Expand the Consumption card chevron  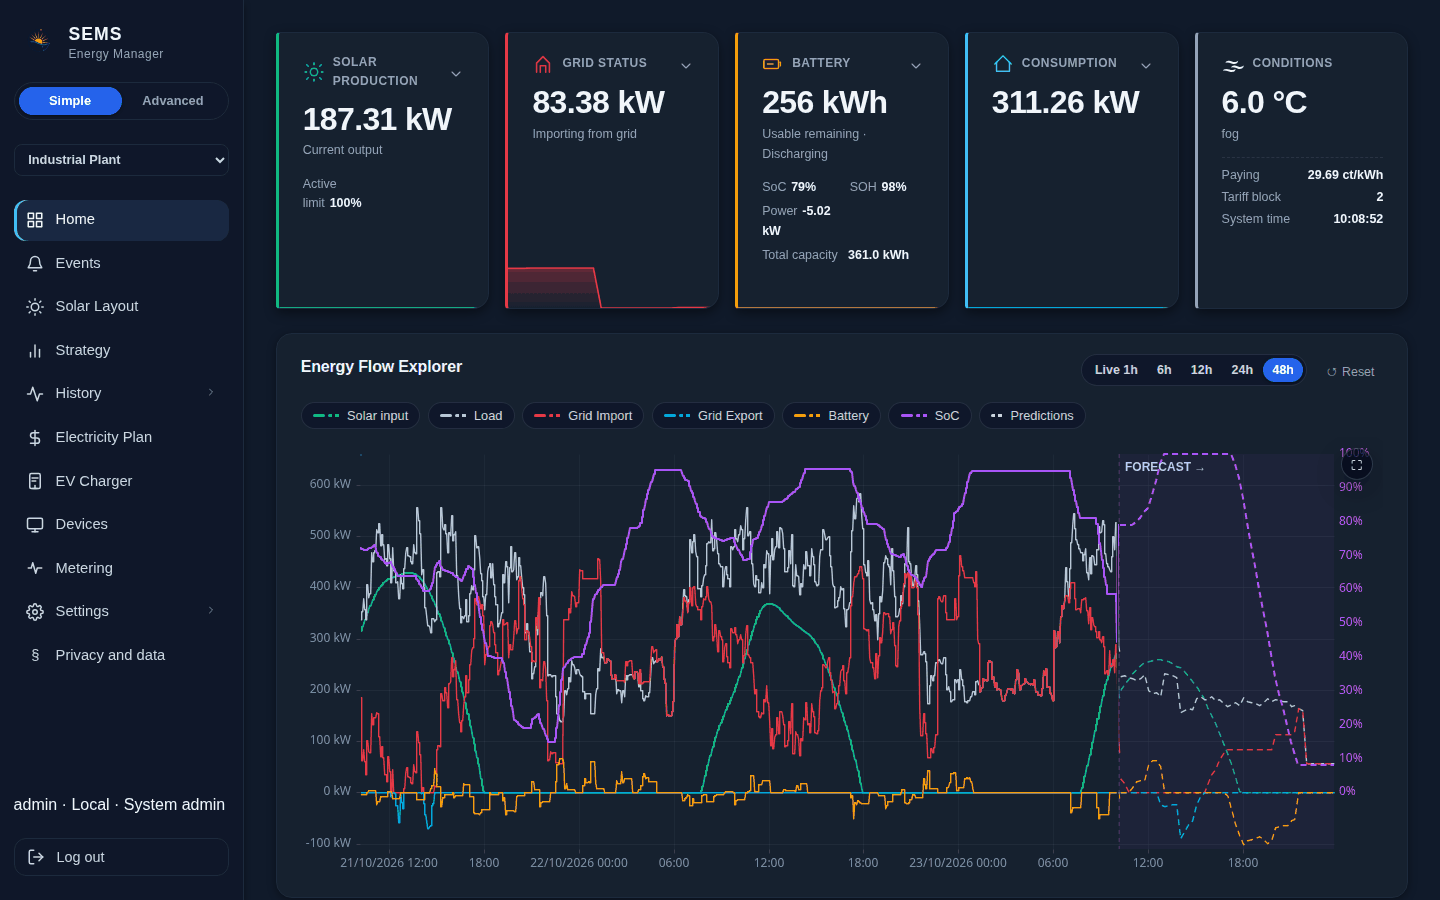[1146, 66]
